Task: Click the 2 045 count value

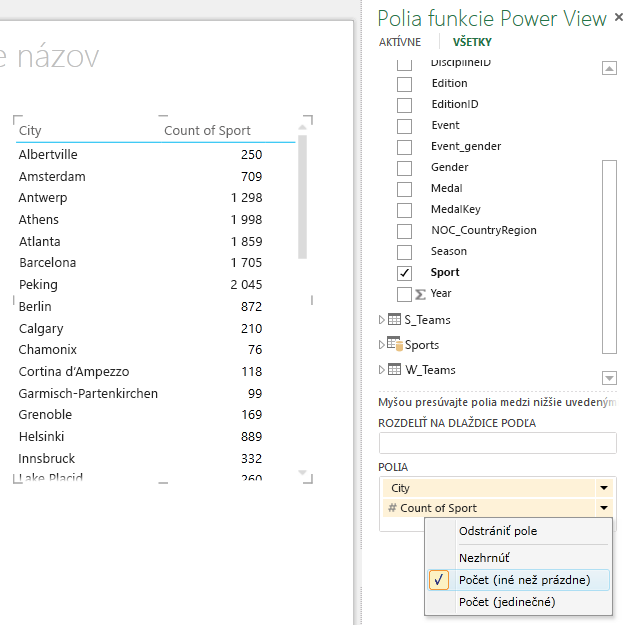Action: click(246, 285)
